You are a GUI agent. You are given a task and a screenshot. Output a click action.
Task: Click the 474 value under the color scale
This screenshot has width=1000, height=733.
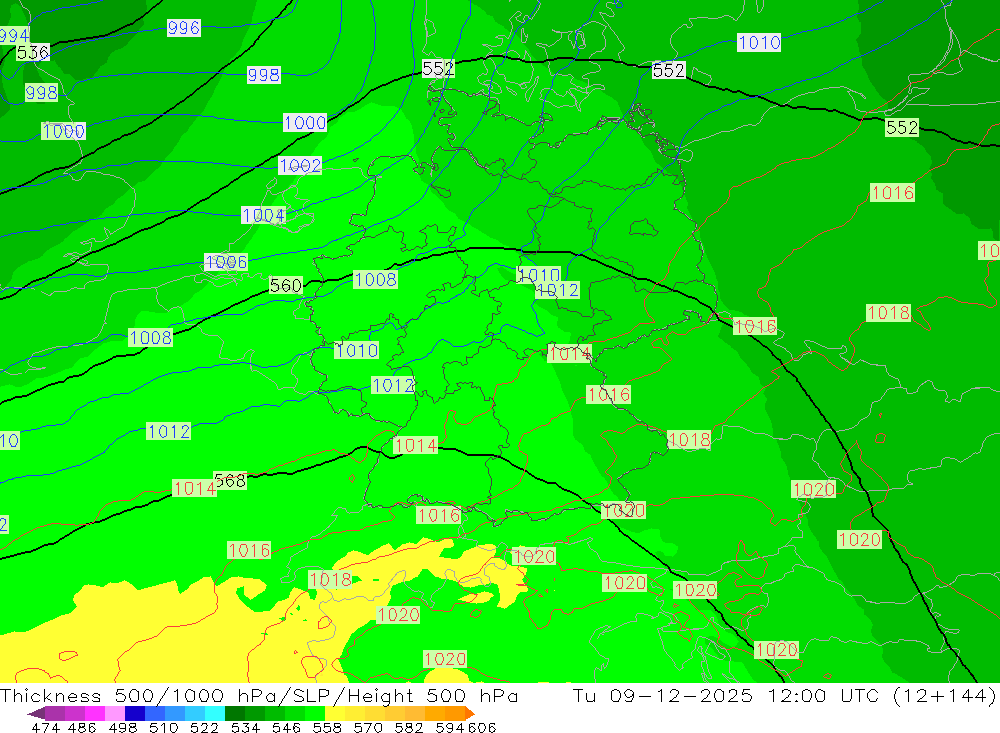click(46, 727)
